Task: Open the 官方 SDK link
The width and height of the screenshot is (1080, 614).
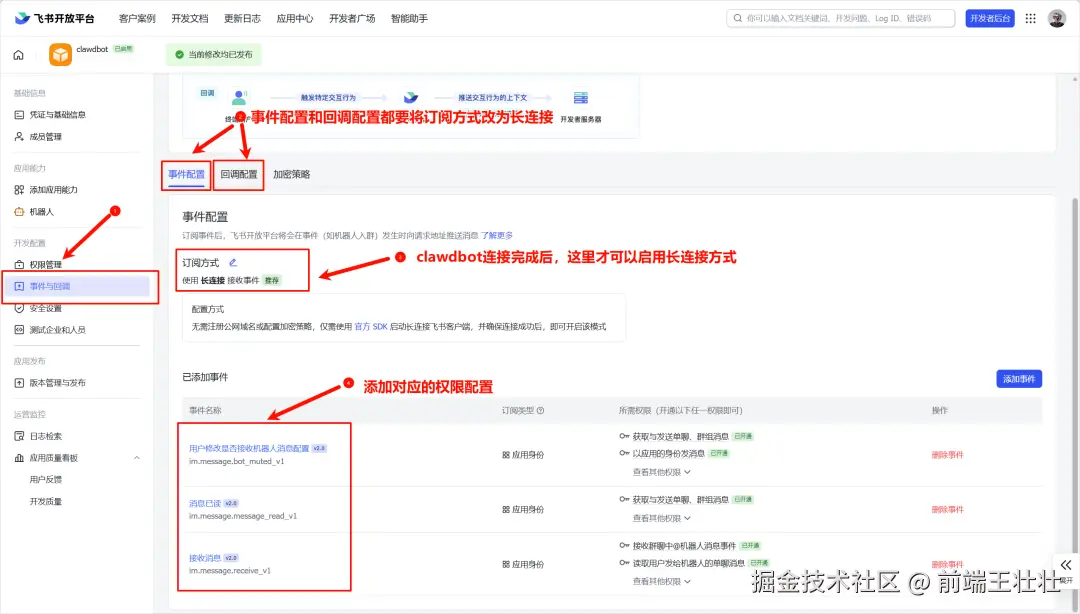Action: [x=371, y=327]
